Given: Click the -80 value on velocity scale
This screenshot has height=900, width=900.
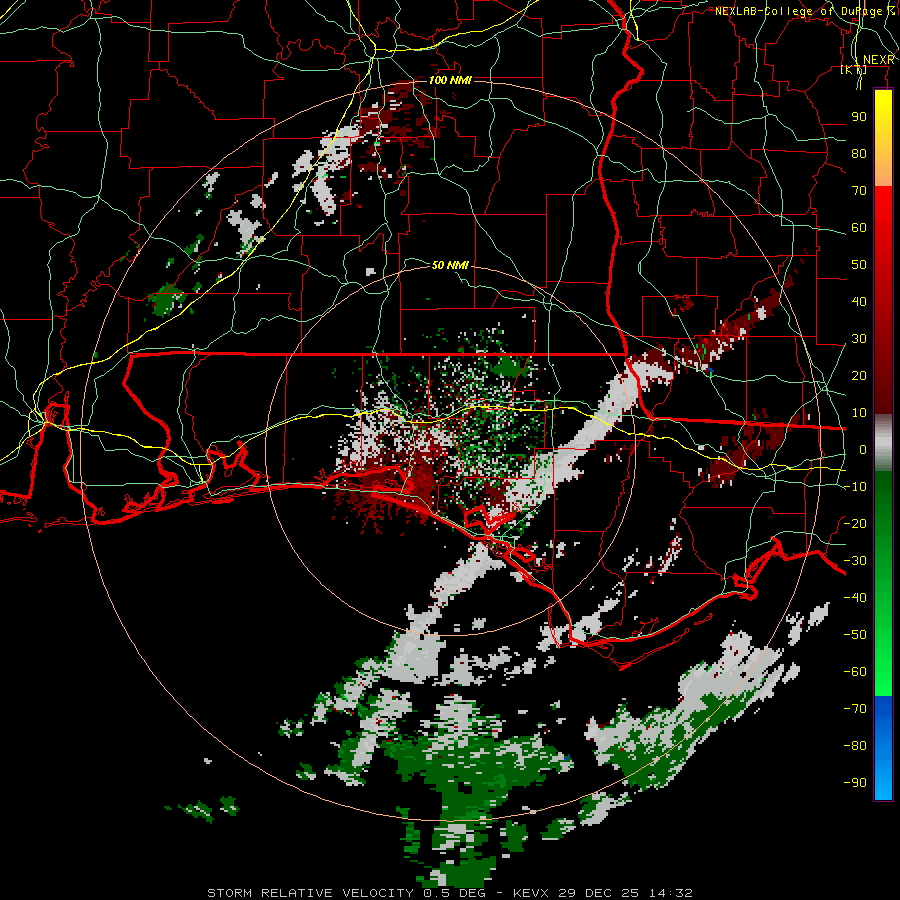Looking at the screenshot, I should pyautogui.click(x=855, y=746).
